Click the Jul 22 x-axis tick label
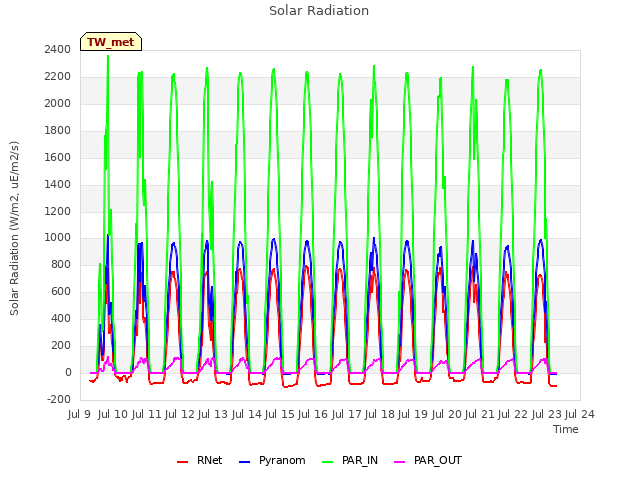 (x=513, y=414)
